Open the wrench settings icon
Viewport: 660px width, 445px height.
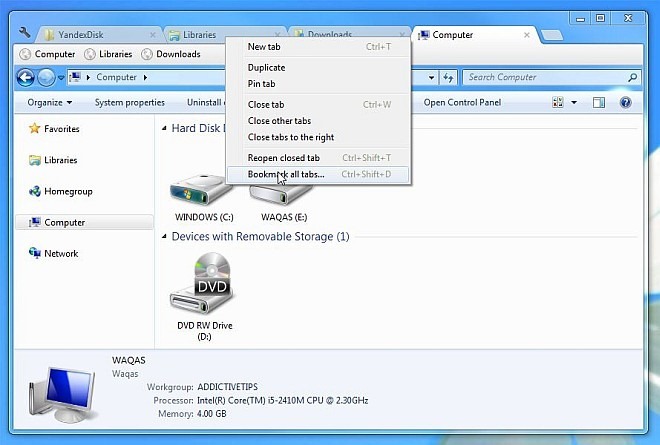point(24,32)
